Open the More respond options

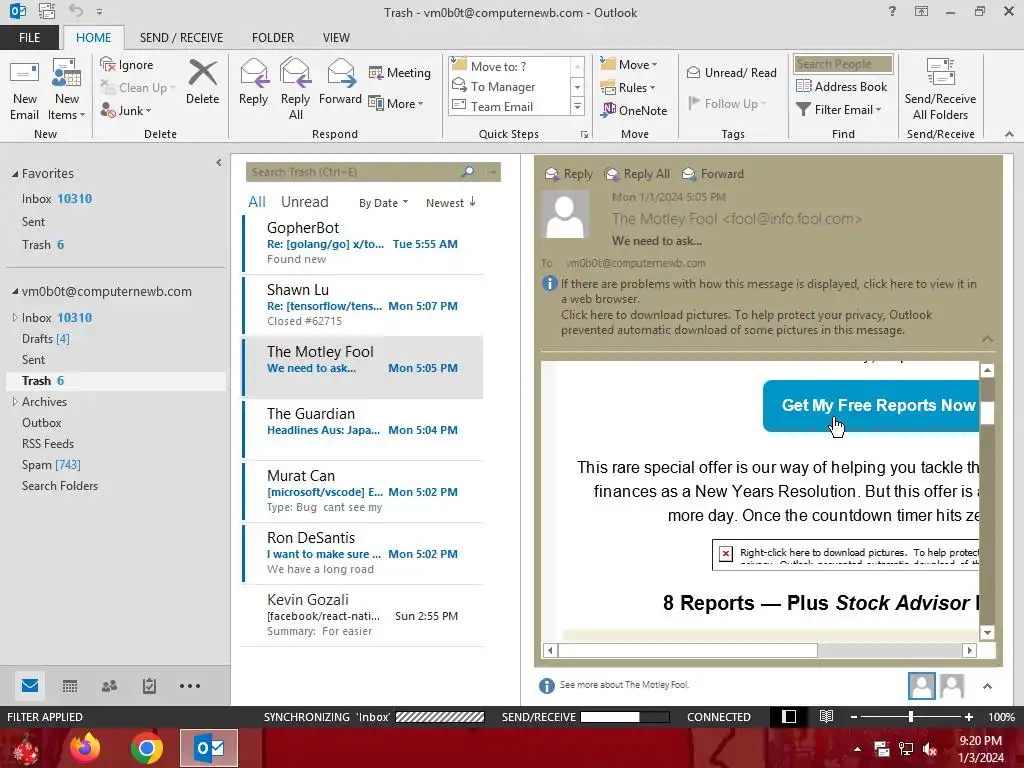[396, 103]
